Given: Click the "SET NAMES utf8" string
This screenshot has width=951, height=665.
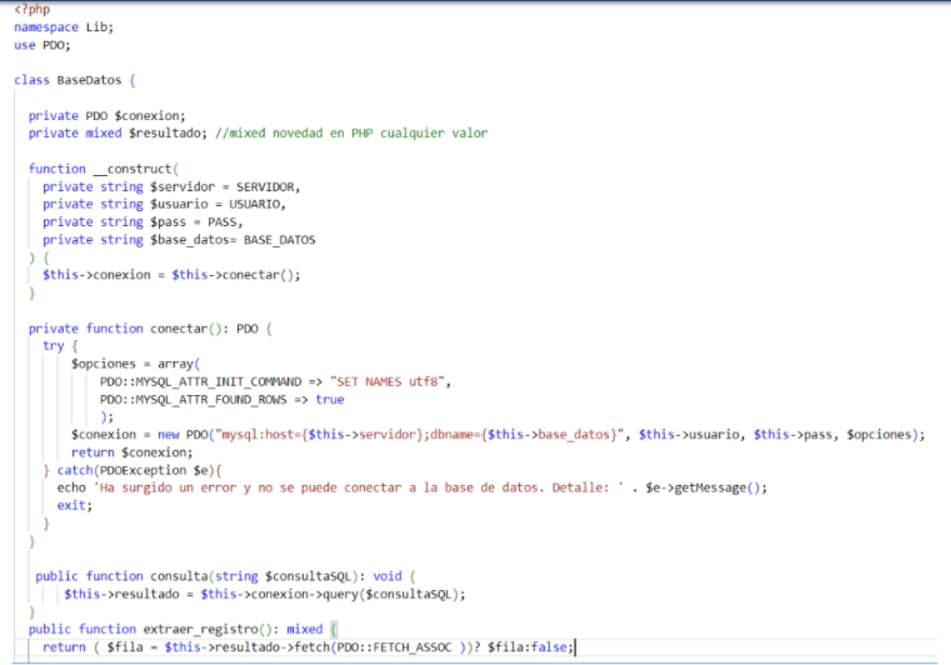Looking at the screenshot, I should click(387, 382).
